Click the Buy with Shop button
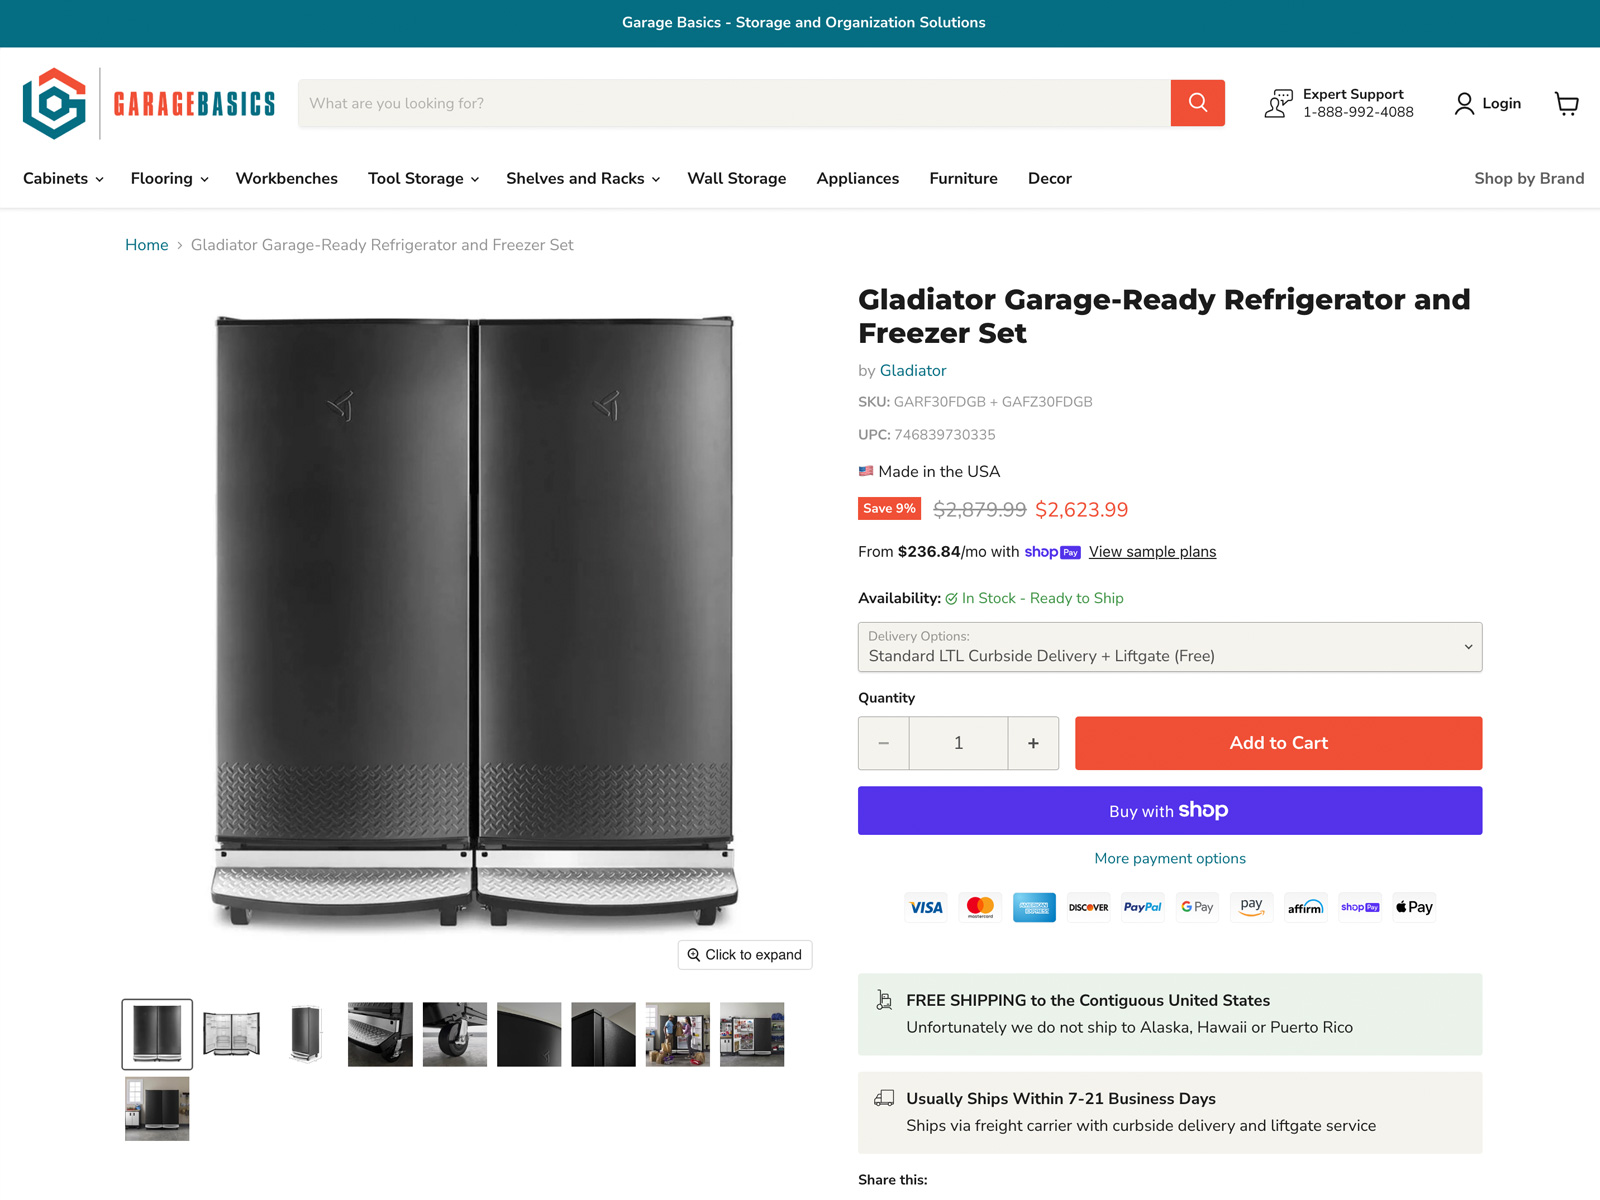Image resolution: width=1600 pixels, height=1200 pixels. click(1170, 811)
